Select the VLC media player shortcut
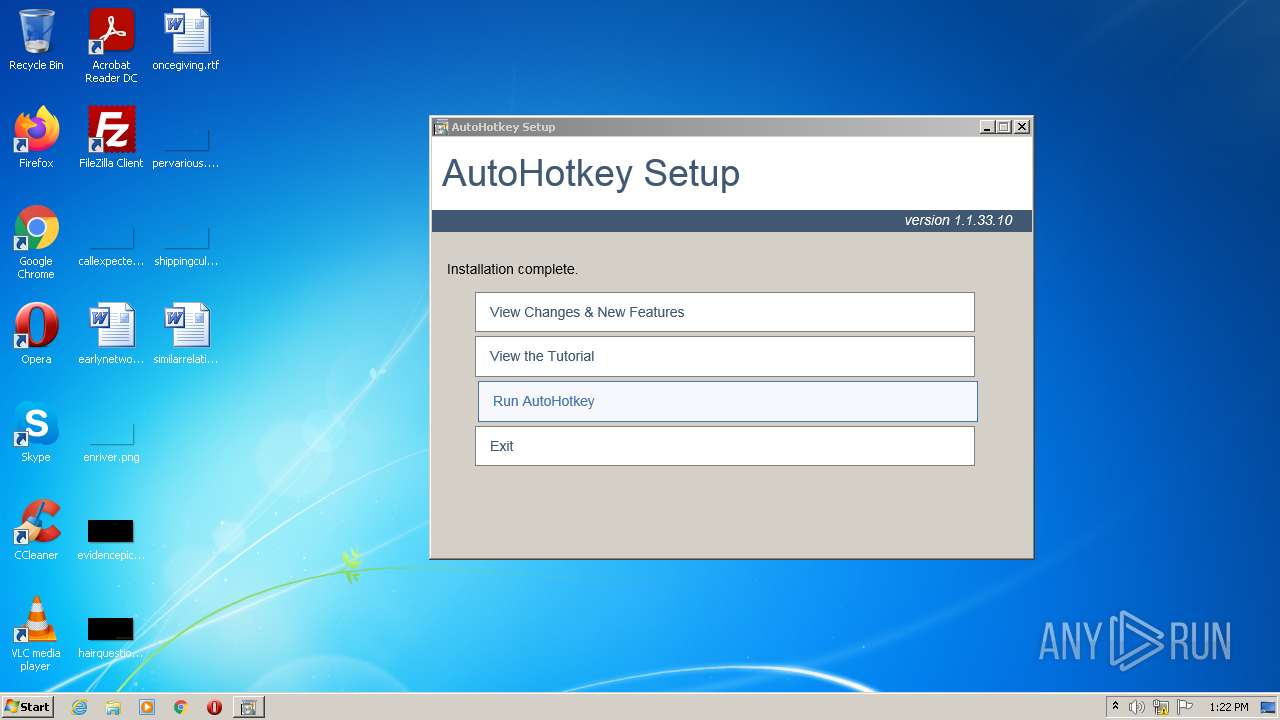Image resolution: width=1280 pixels, height=720 pixels. (x=36, y=634)
